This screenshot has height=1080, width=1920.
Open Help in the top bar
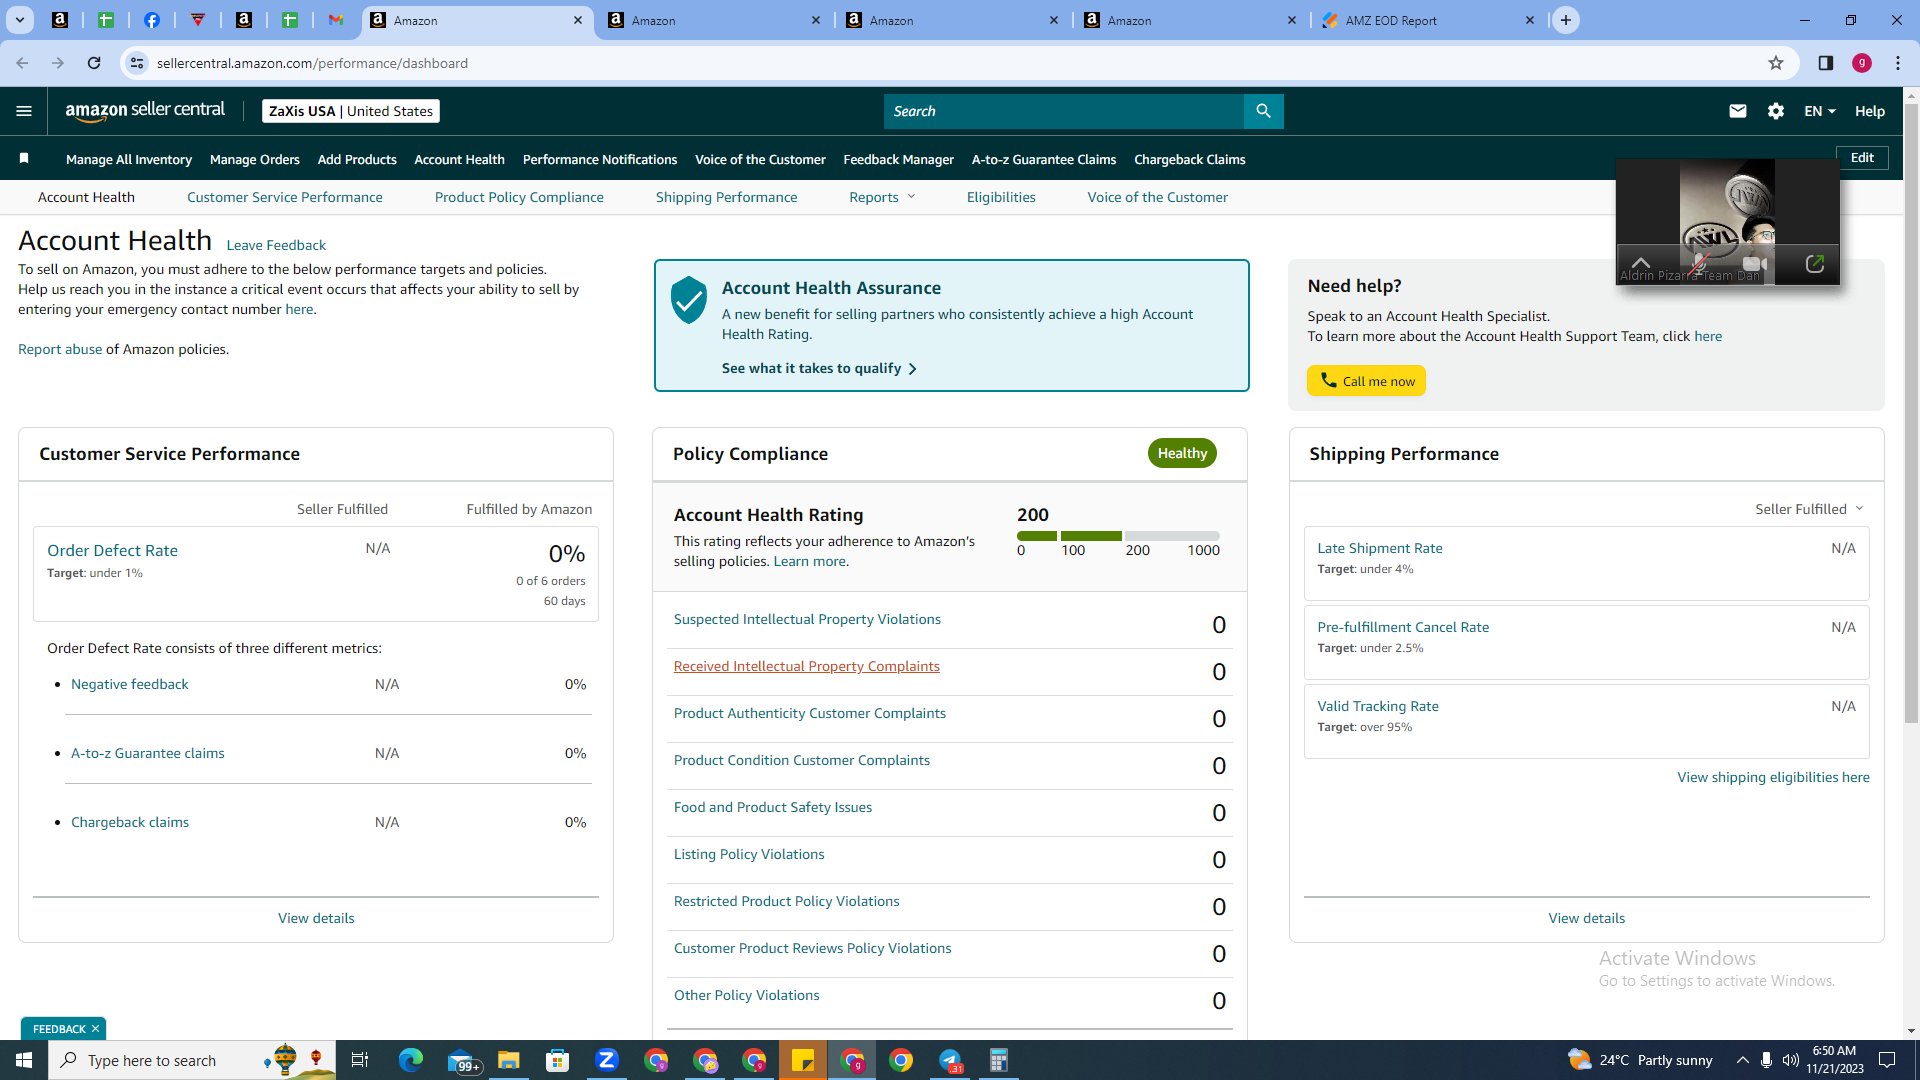point(1870,111)
